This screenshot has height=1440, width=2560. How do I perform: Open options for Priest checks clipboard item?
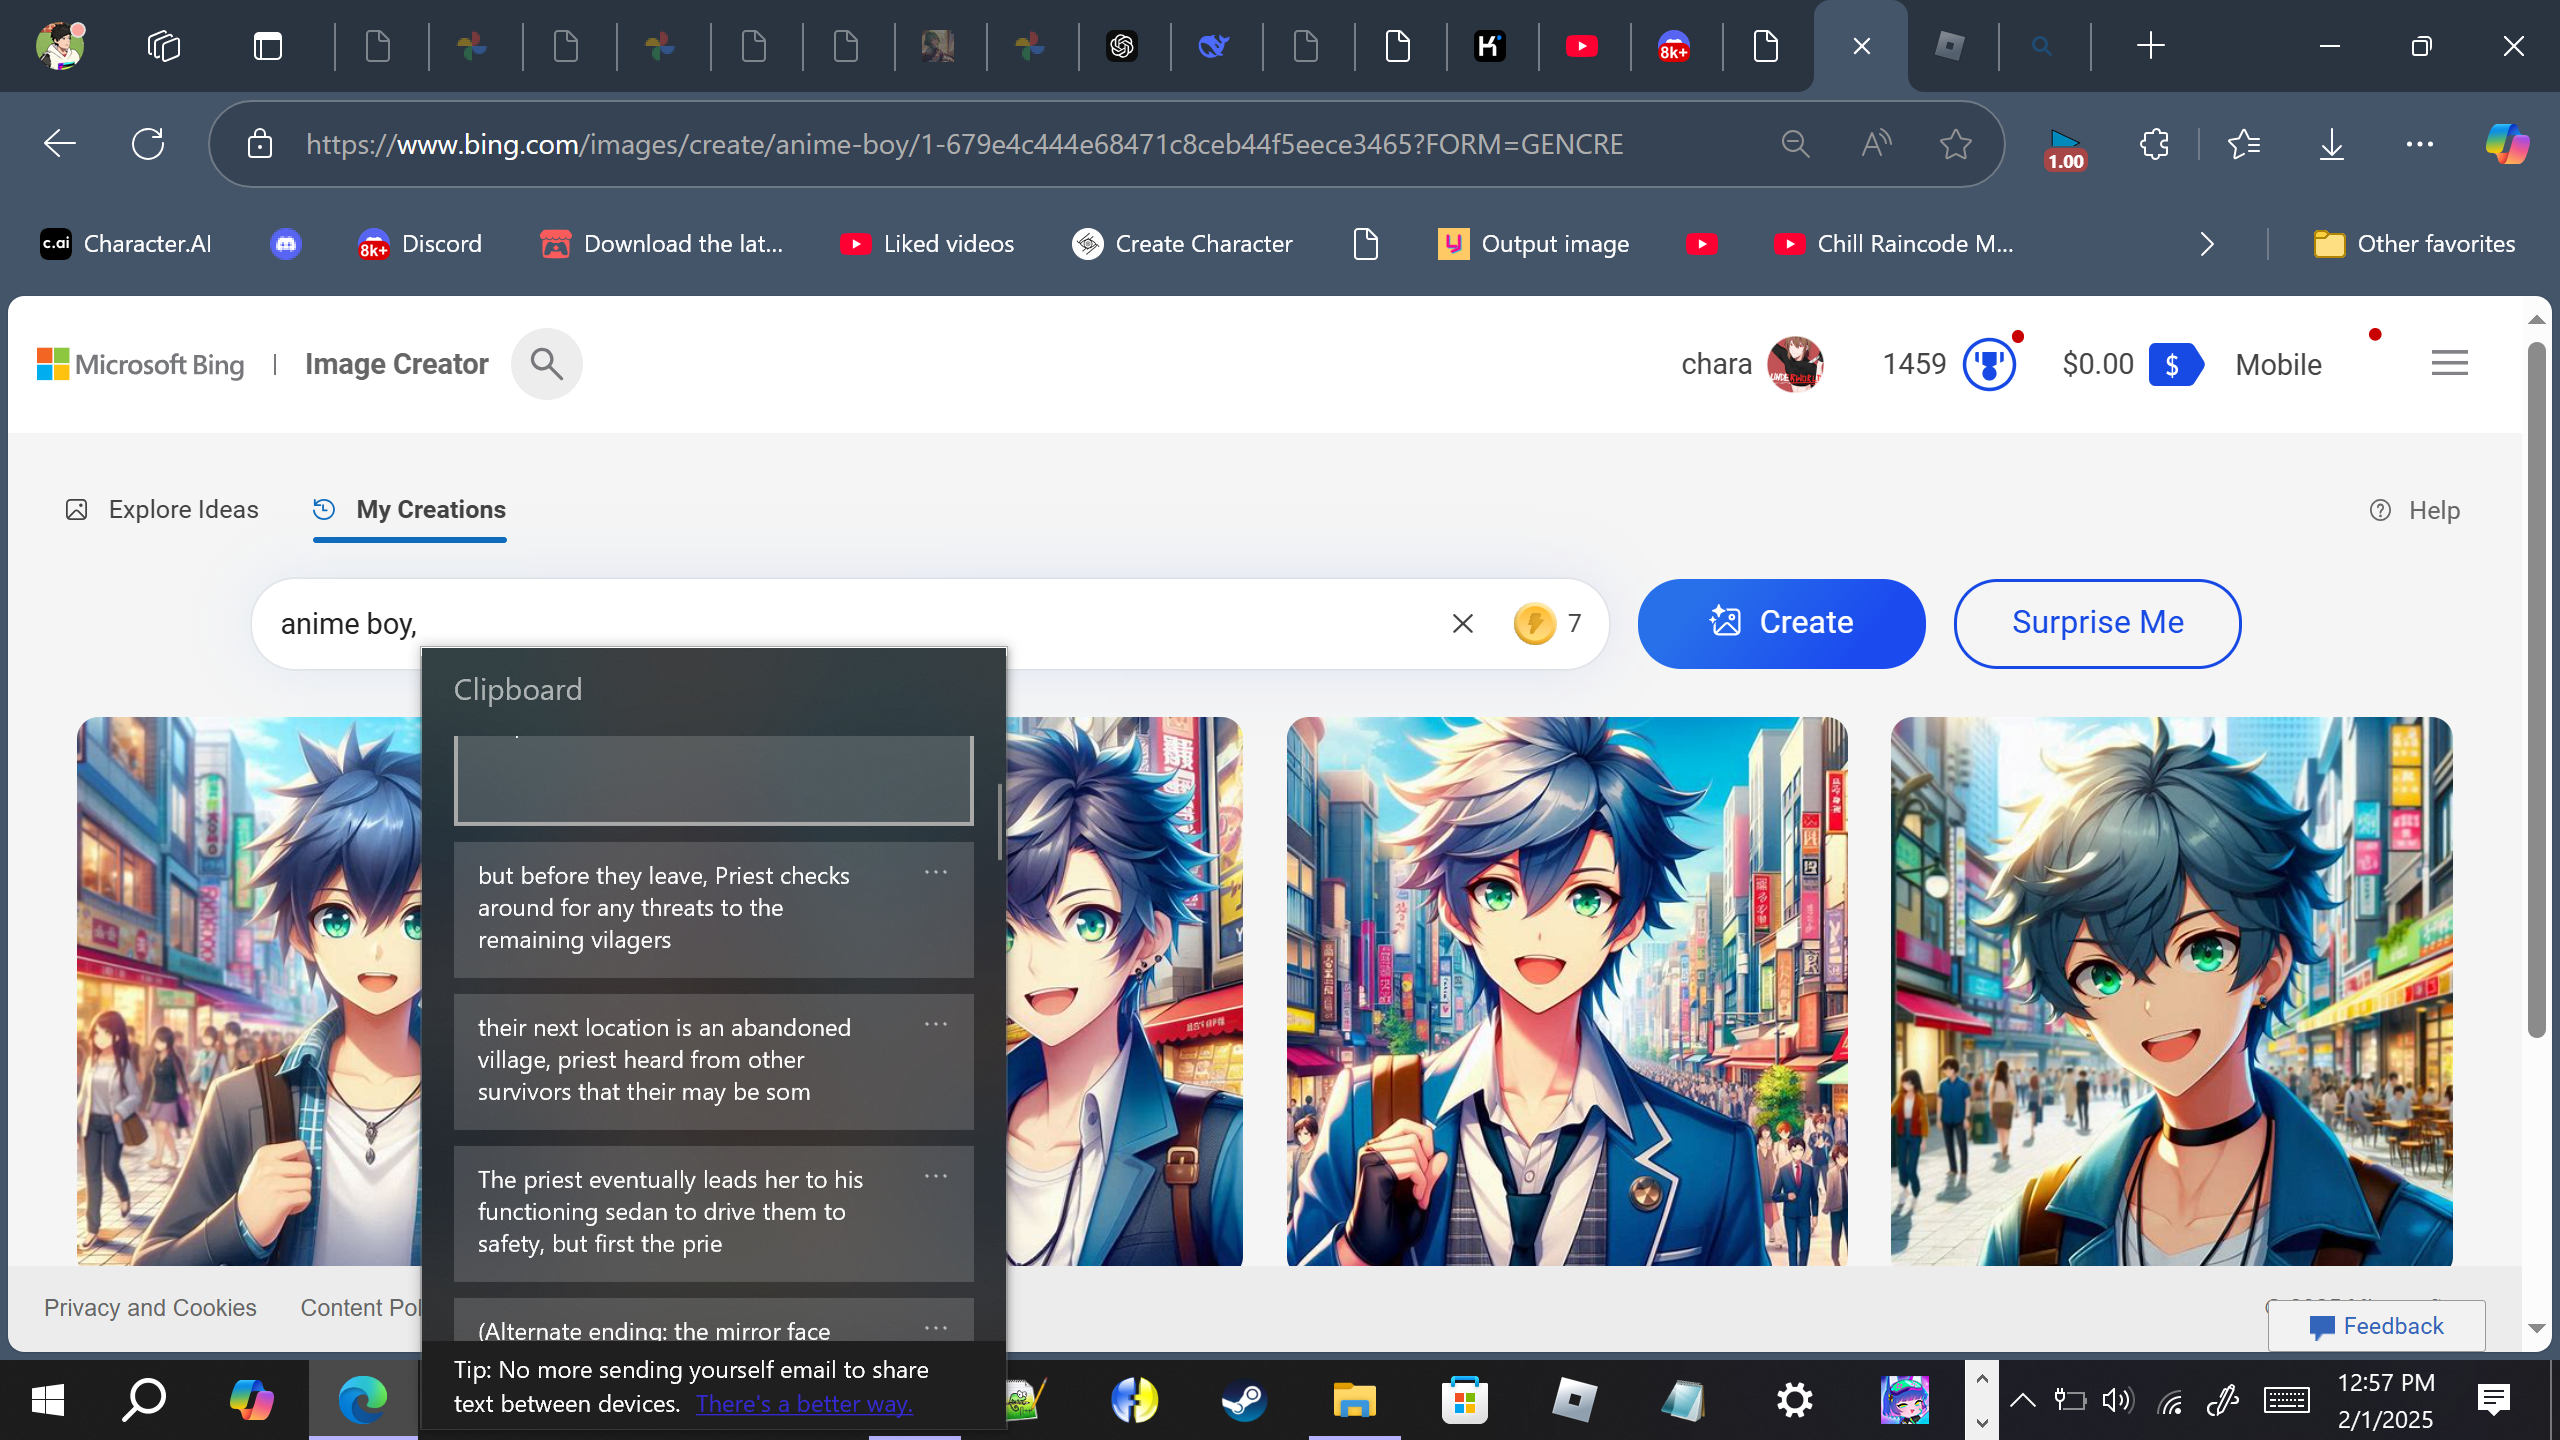pos(936,873)
